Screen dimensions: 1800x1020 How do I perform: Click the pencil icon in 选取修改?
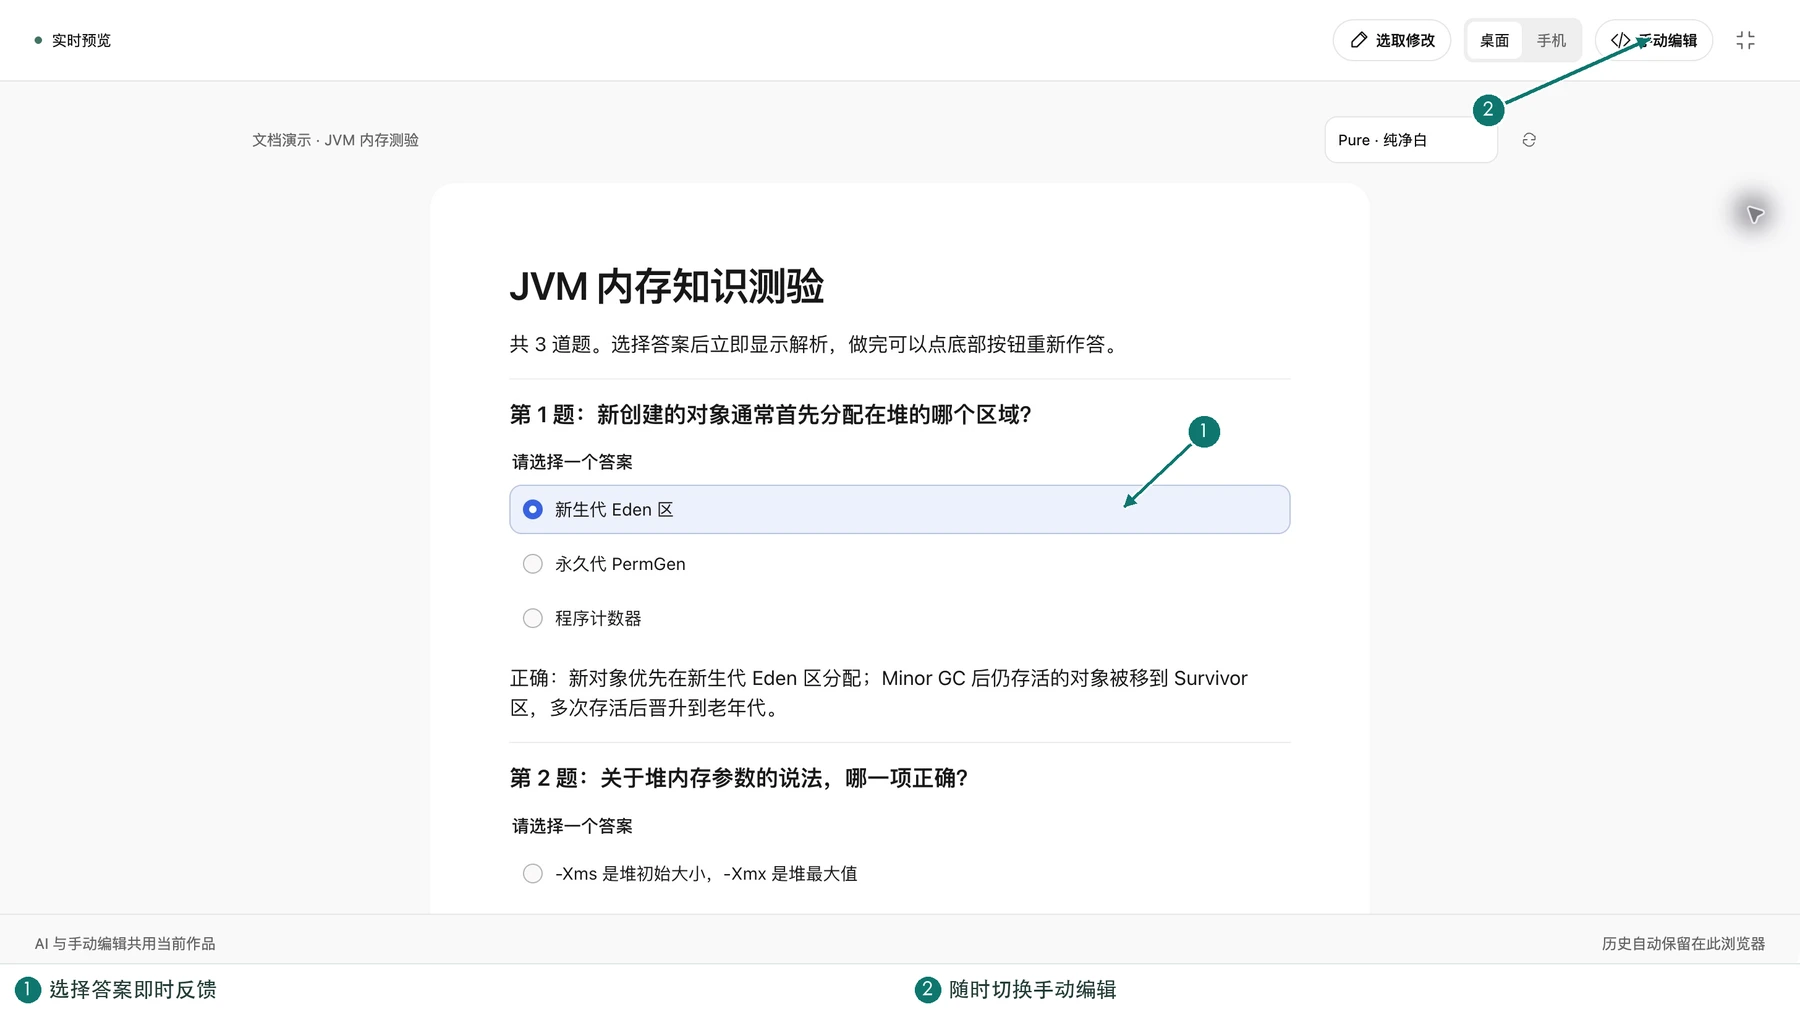(1358, 40)
